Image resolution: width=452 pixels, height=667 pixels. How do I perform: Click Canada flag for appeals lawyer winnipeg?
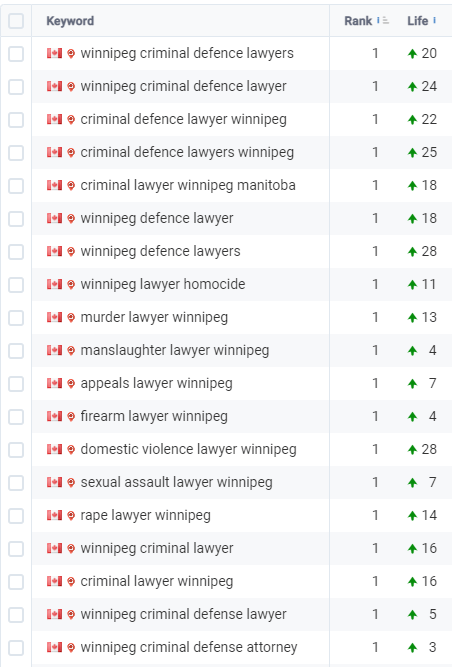coord(54,383)
